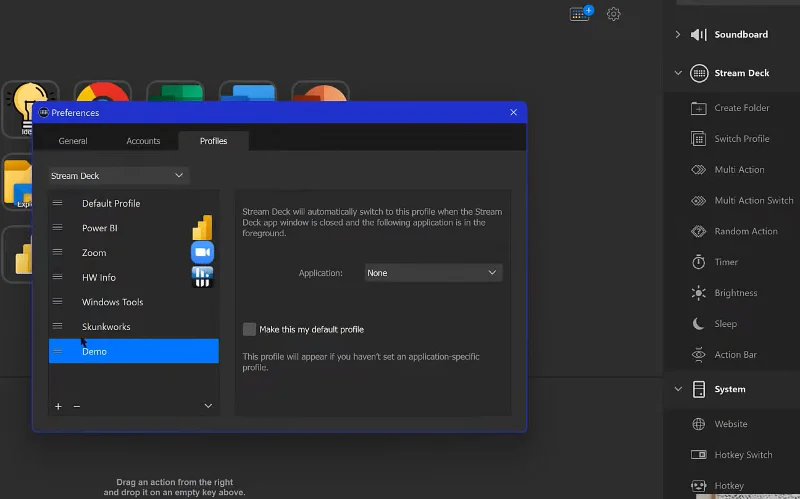Click the Brightness action label
The width and height of the screenshot is (800, 499).
click(x=736, y=293)
